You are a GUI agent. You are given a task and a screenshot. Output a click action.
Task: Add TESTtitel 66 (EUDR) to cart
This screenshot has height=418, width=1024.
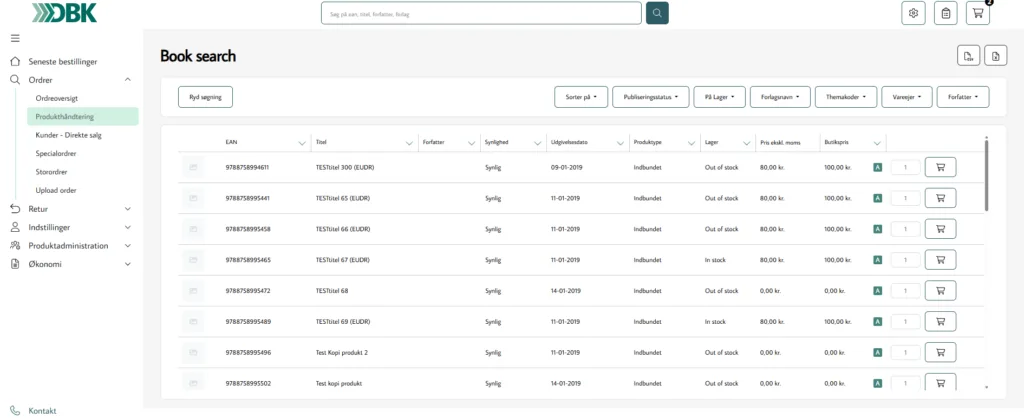(x=940, y=229)
